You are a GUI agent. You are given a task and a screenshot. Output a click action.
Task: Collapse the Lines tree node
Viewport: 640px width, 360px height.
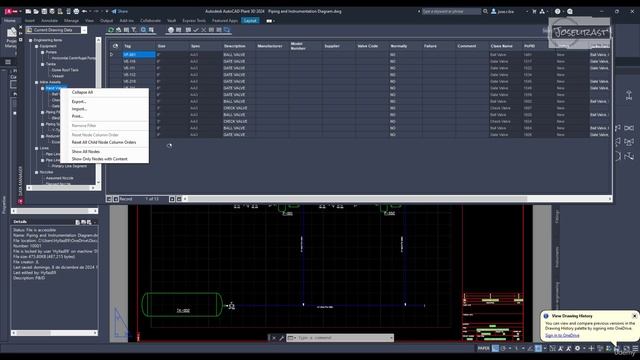[x=37, y=148]
